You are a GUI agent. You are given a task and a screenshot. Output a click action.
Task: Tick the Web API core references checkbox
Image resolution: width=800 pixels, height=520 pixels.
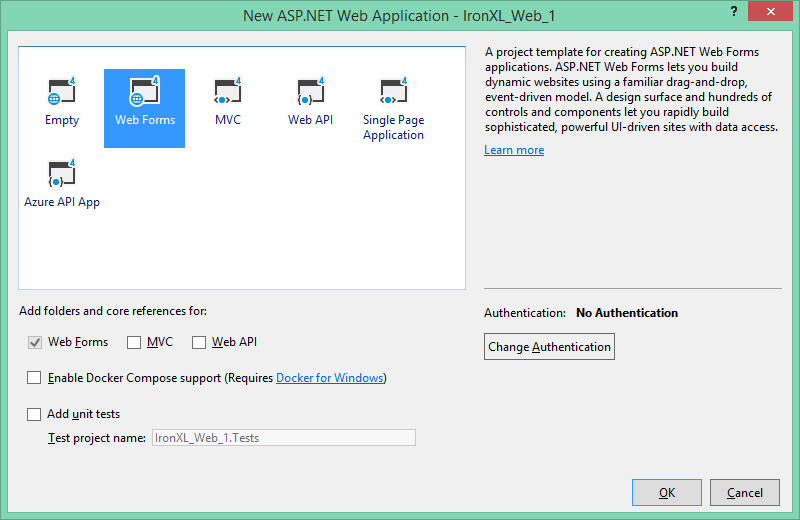(199, 343)
